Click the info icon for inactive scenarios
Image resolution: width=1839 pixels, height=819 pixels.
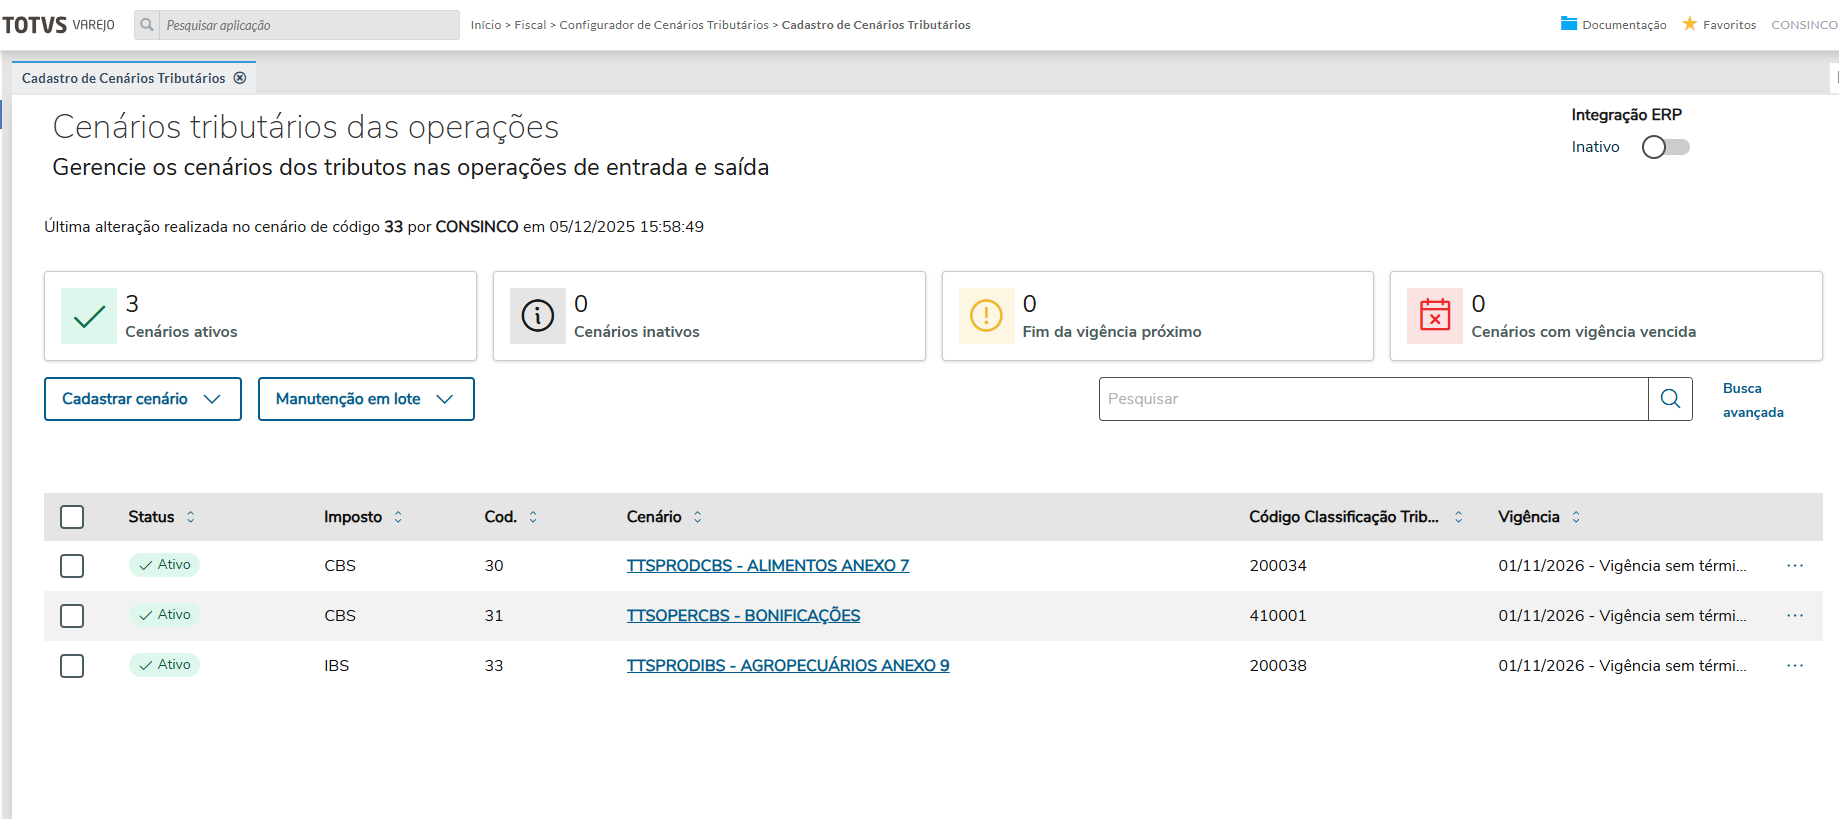tap(538, 316)
